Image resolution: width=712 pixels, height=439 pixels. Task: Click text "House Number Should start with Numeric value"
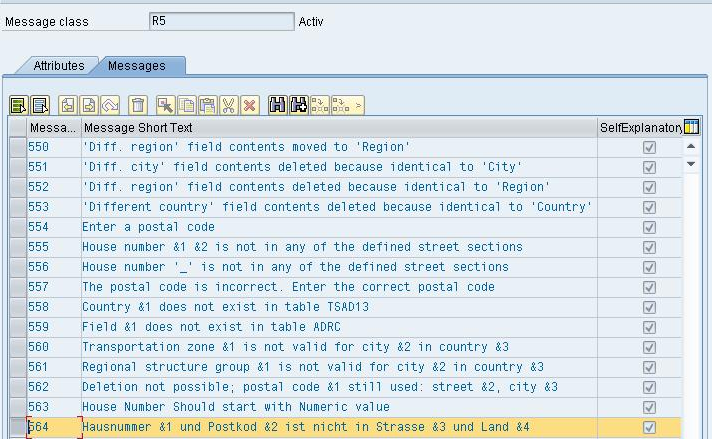coord(236,407)
